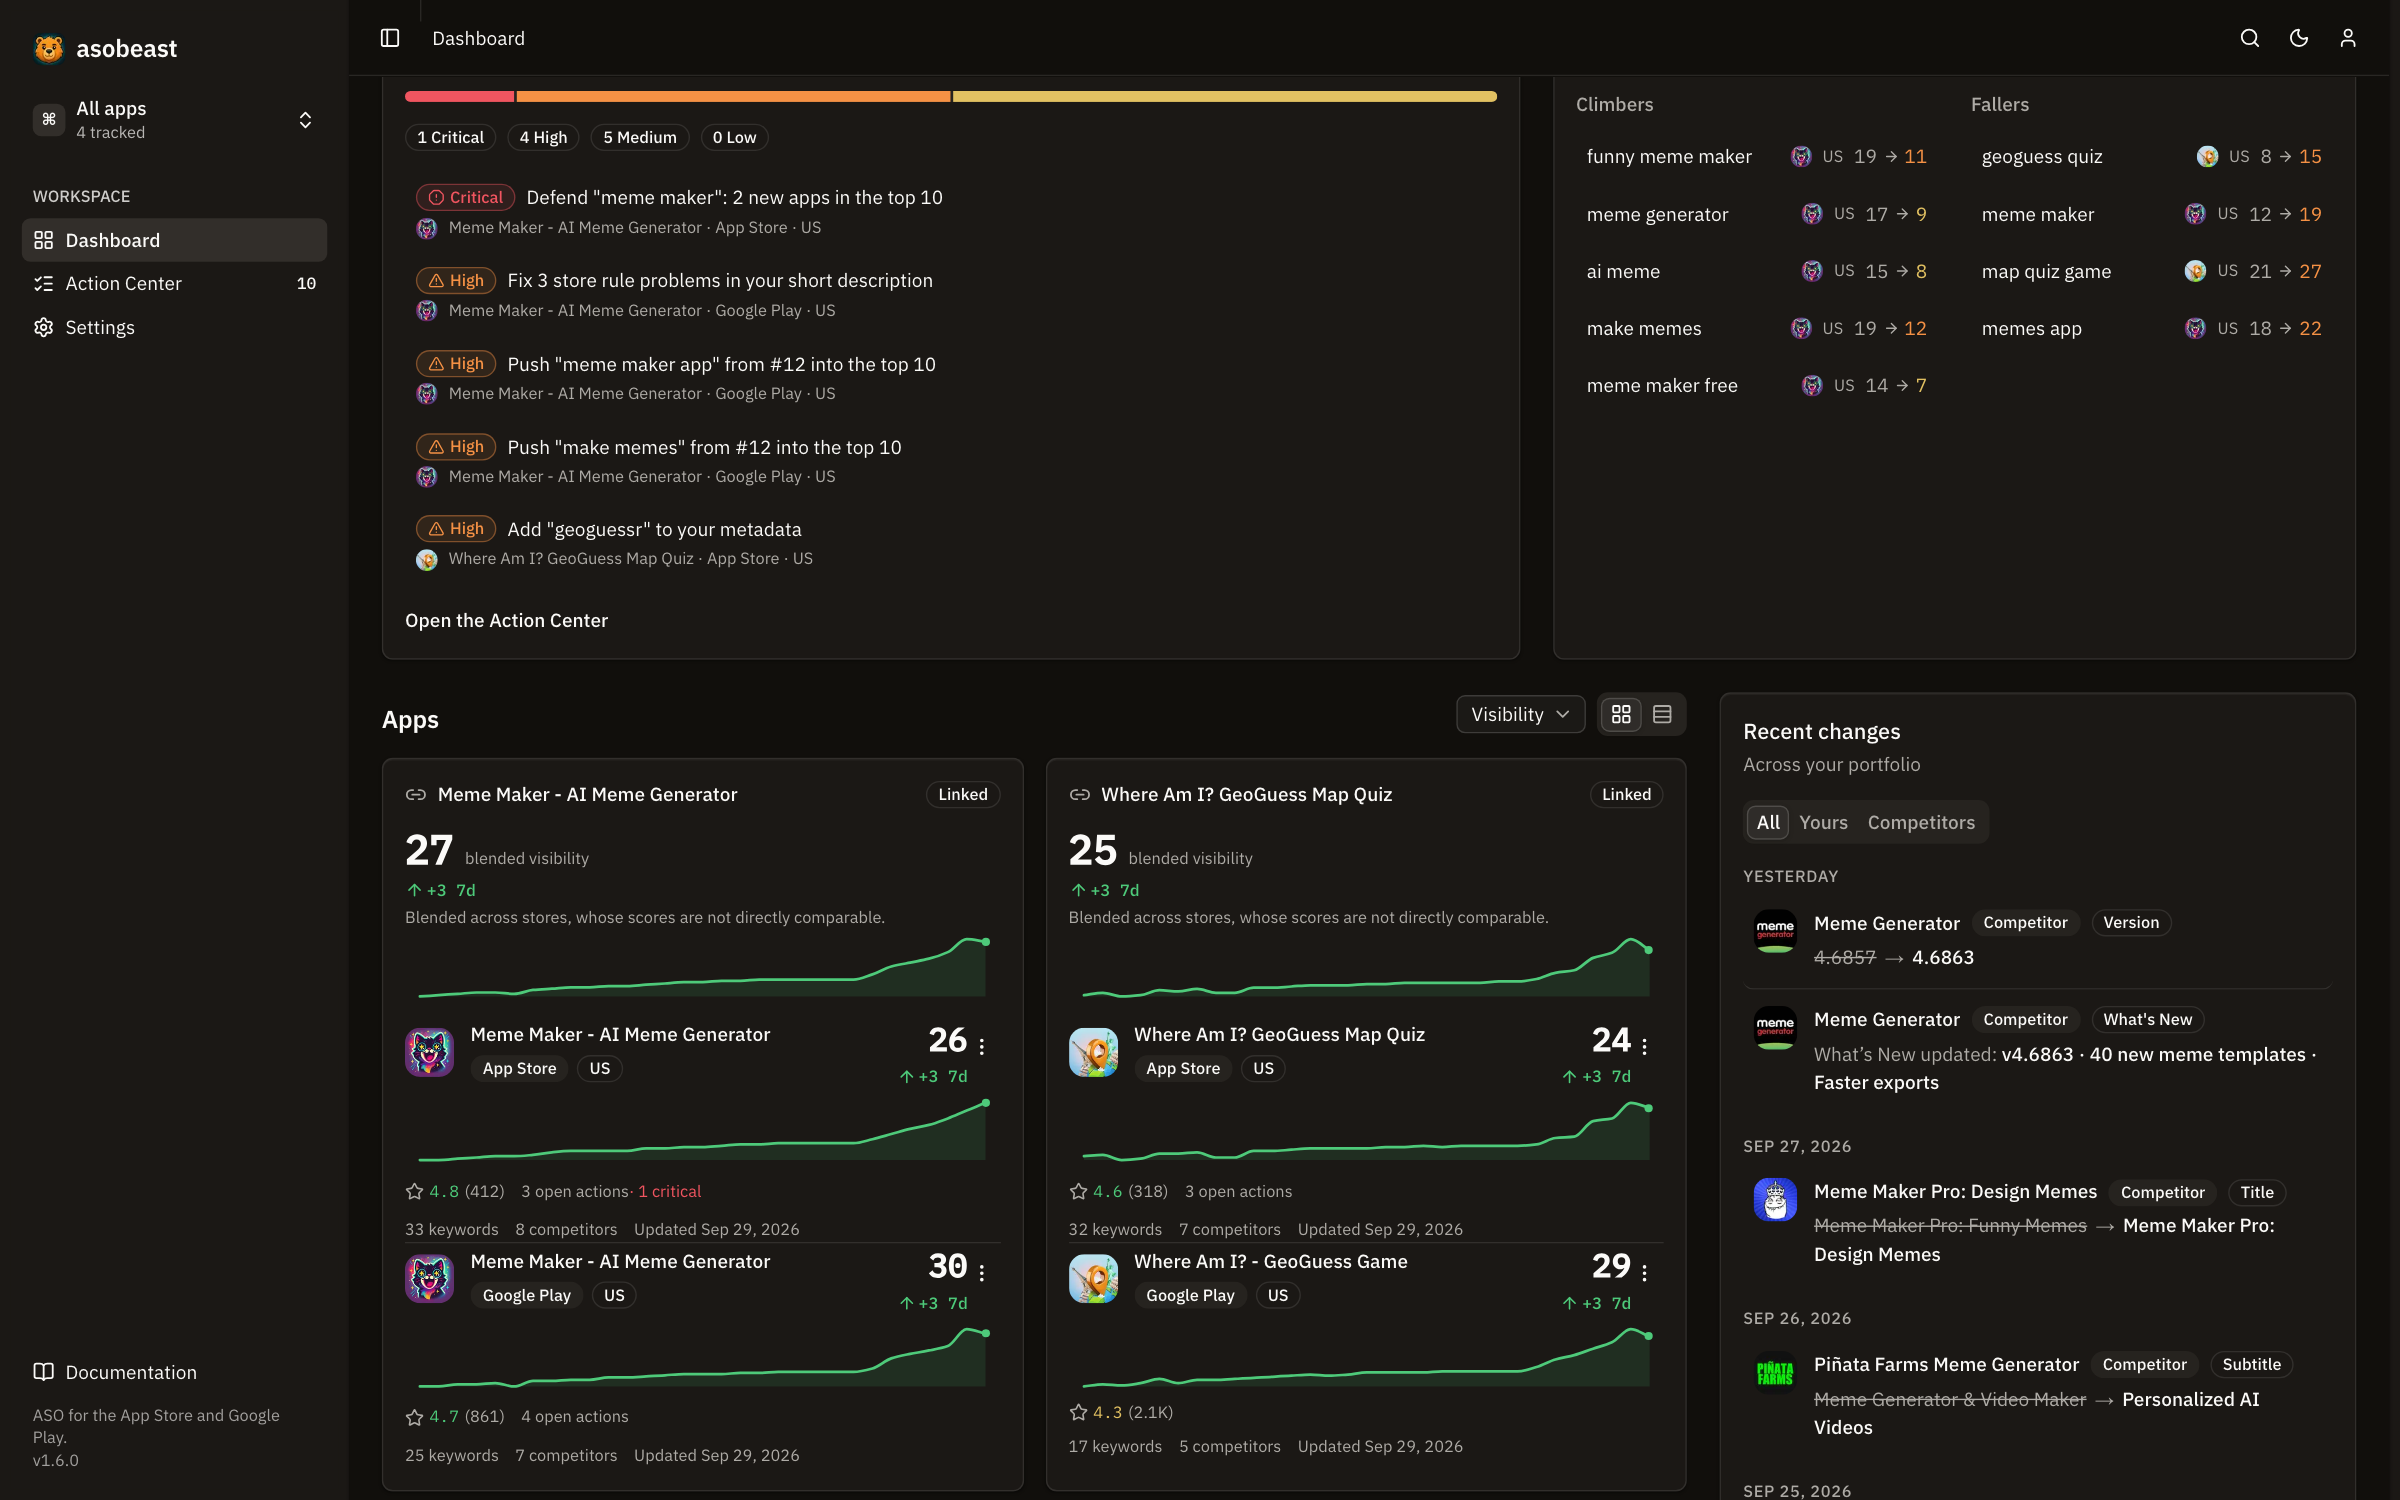The image size is (2400, 1500).
Task: Open options menu for App Store score 26
Action: 982,1046
